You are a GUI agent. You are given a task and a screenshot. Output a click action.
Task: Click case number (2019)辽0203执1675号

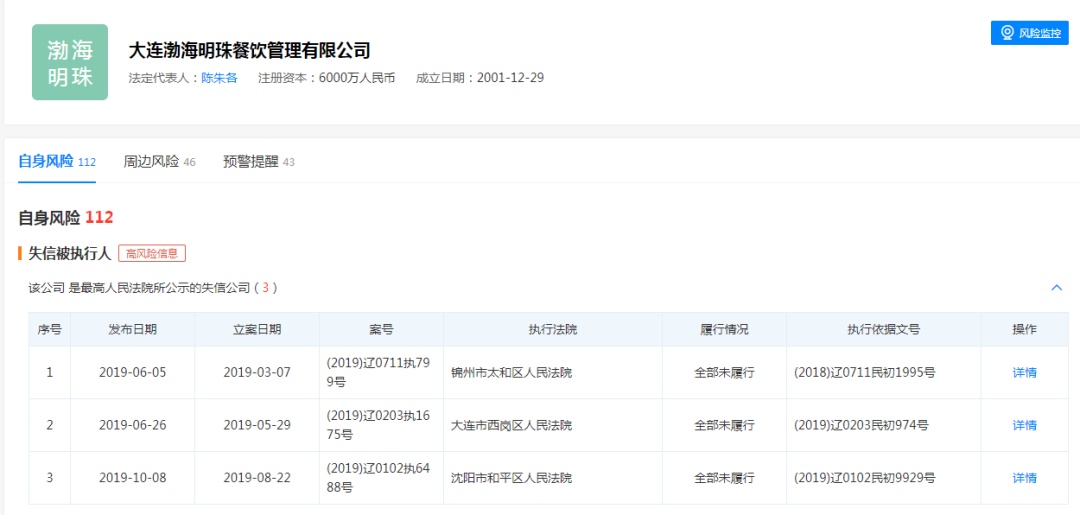[x=378, y=425]
